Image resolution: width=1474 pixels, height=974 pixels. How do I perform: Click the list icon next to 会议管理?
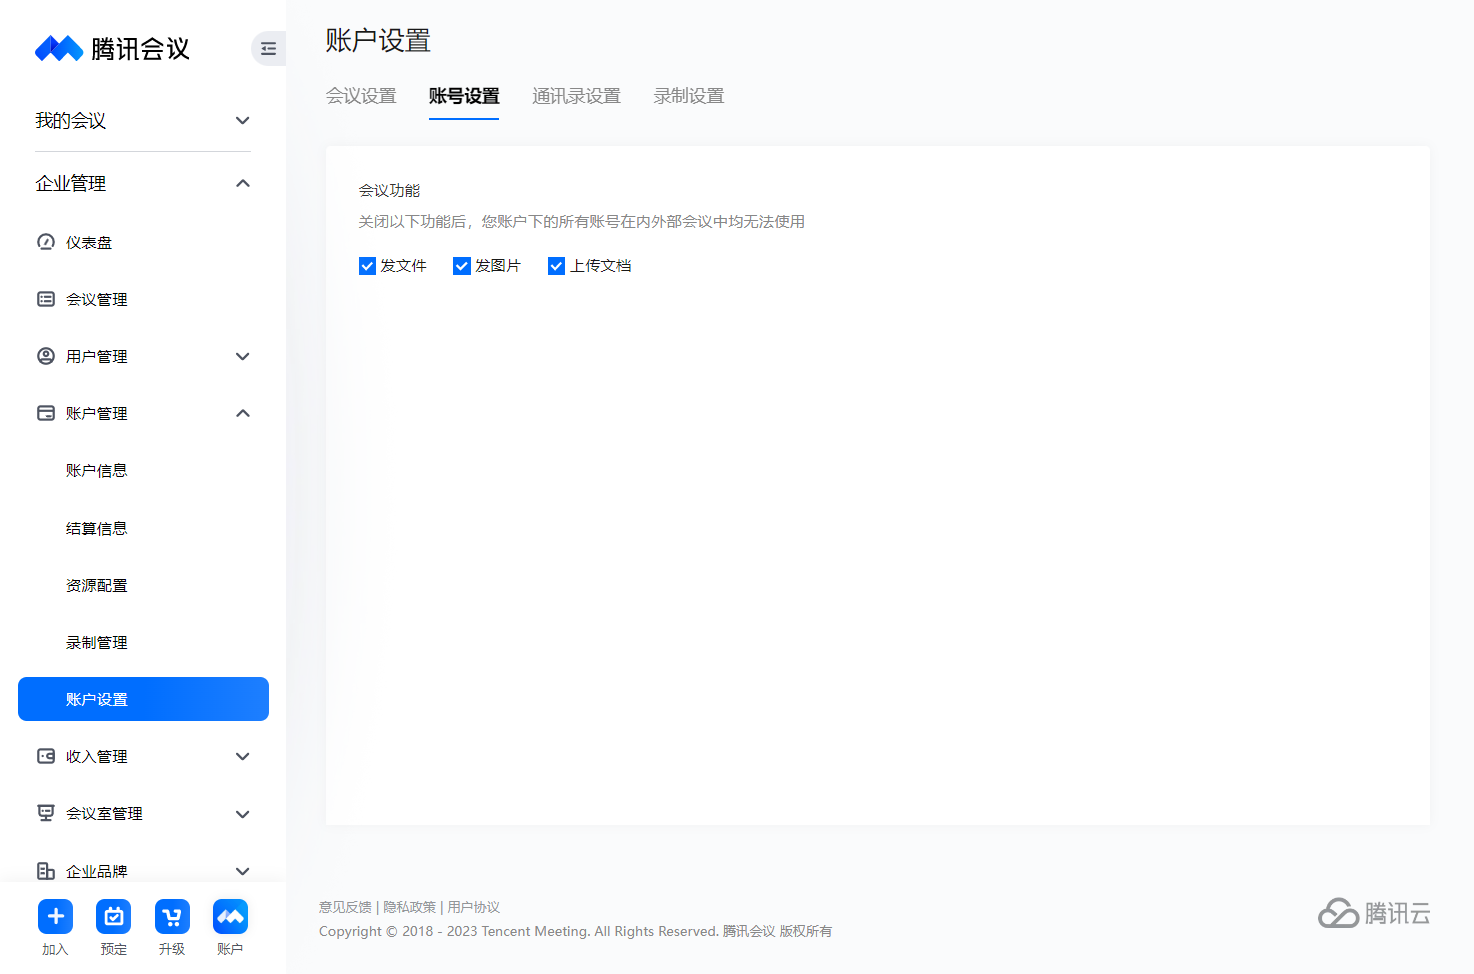point(46,299)
